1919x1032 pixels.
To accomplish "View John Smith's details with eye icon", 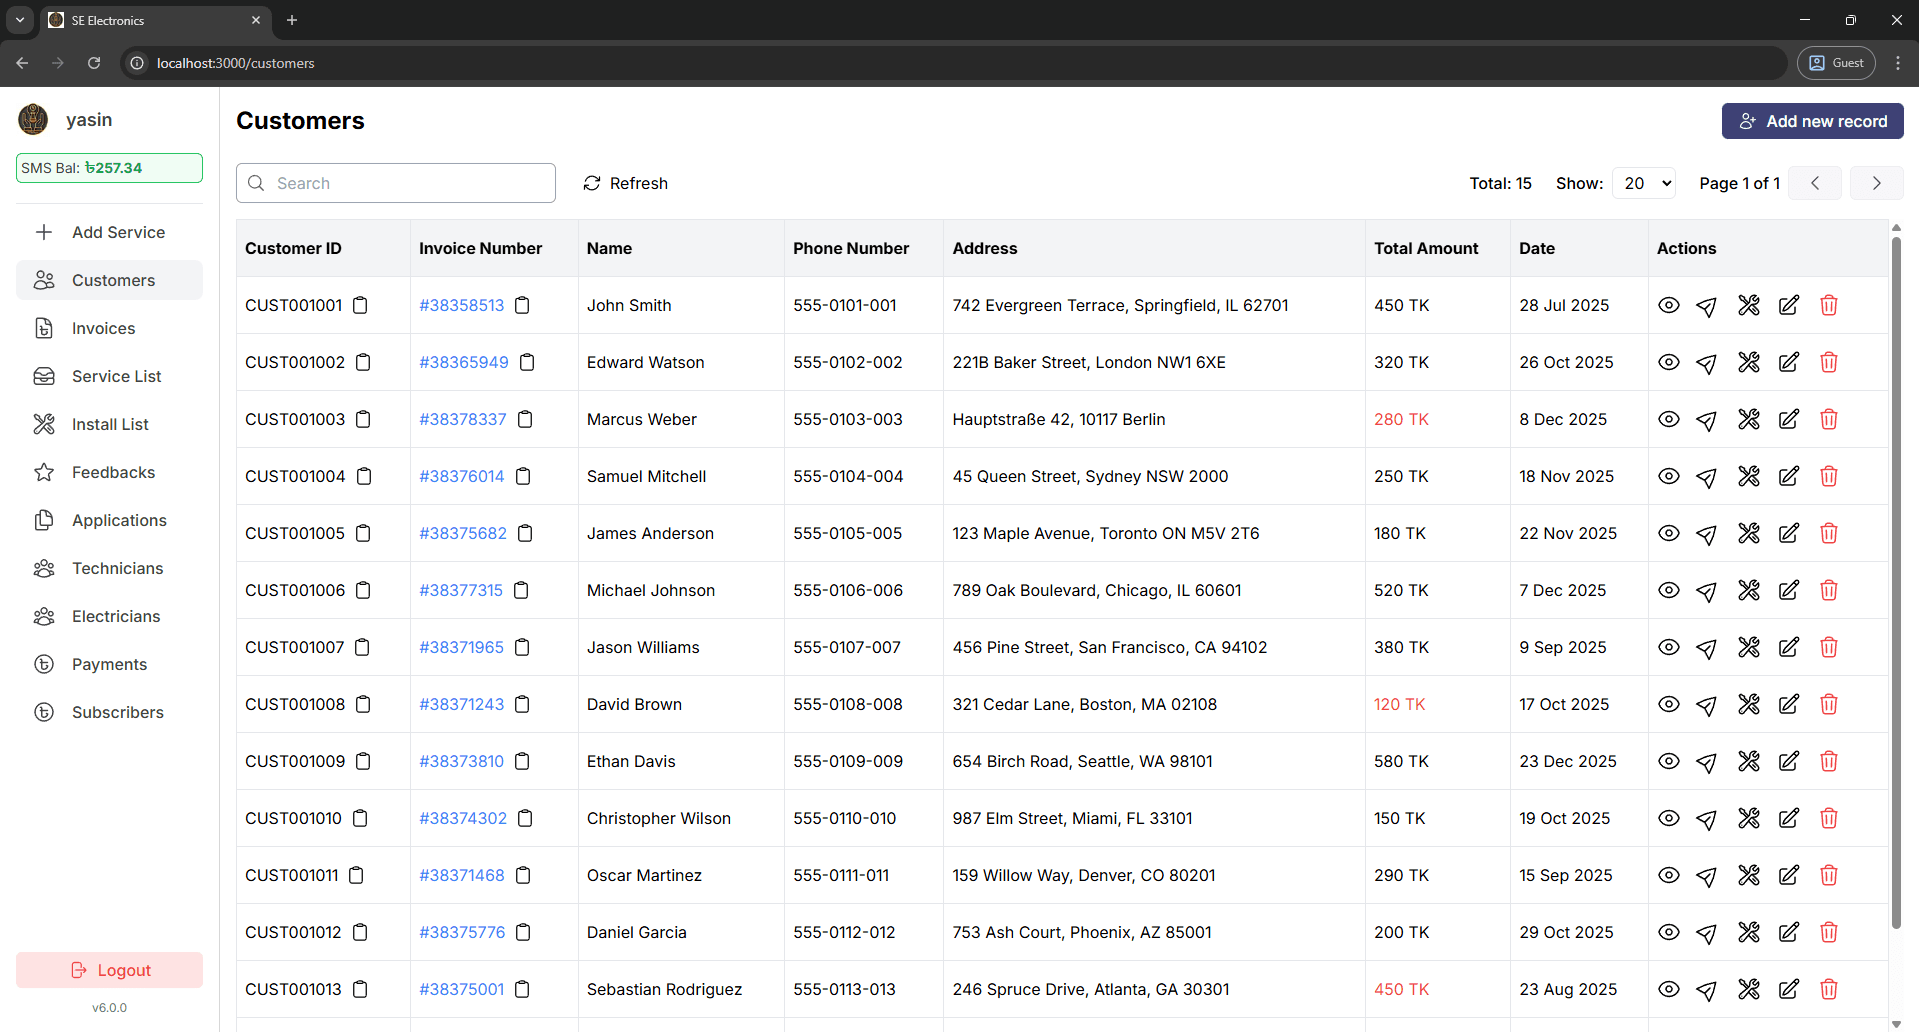I will click(1668, 305).
